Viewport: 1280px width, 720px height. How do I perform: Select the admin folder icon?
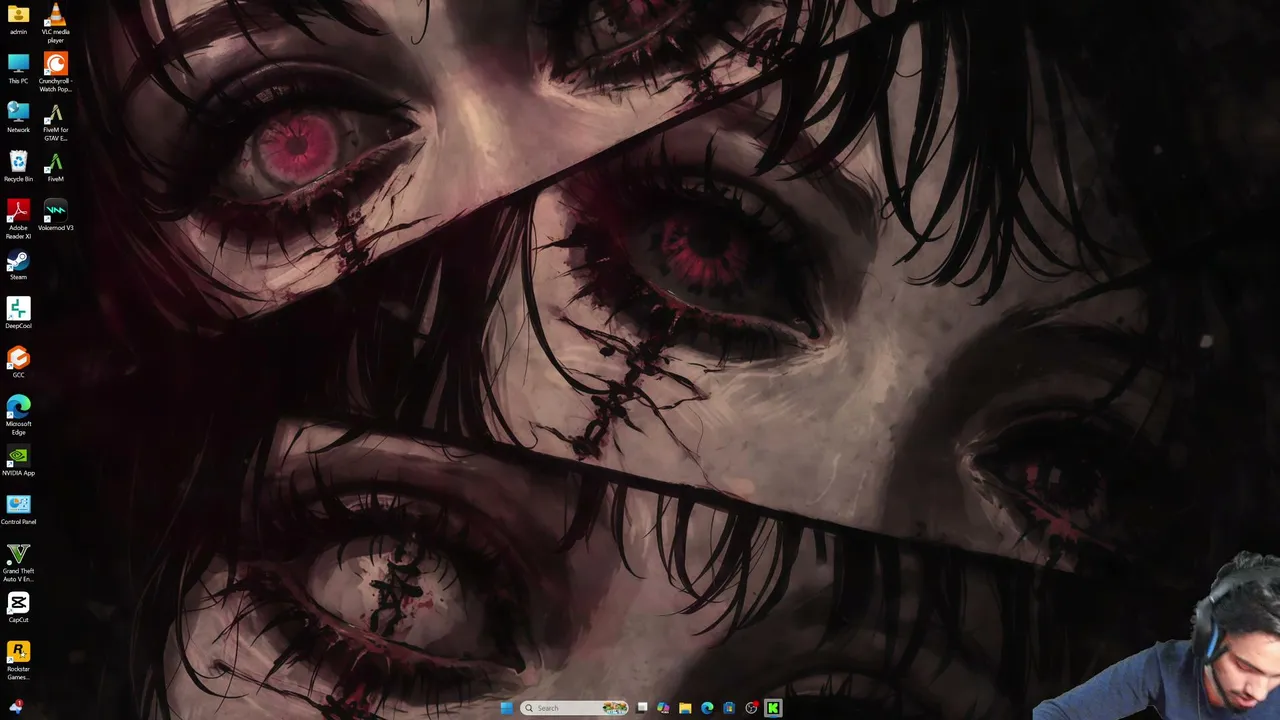18,20
